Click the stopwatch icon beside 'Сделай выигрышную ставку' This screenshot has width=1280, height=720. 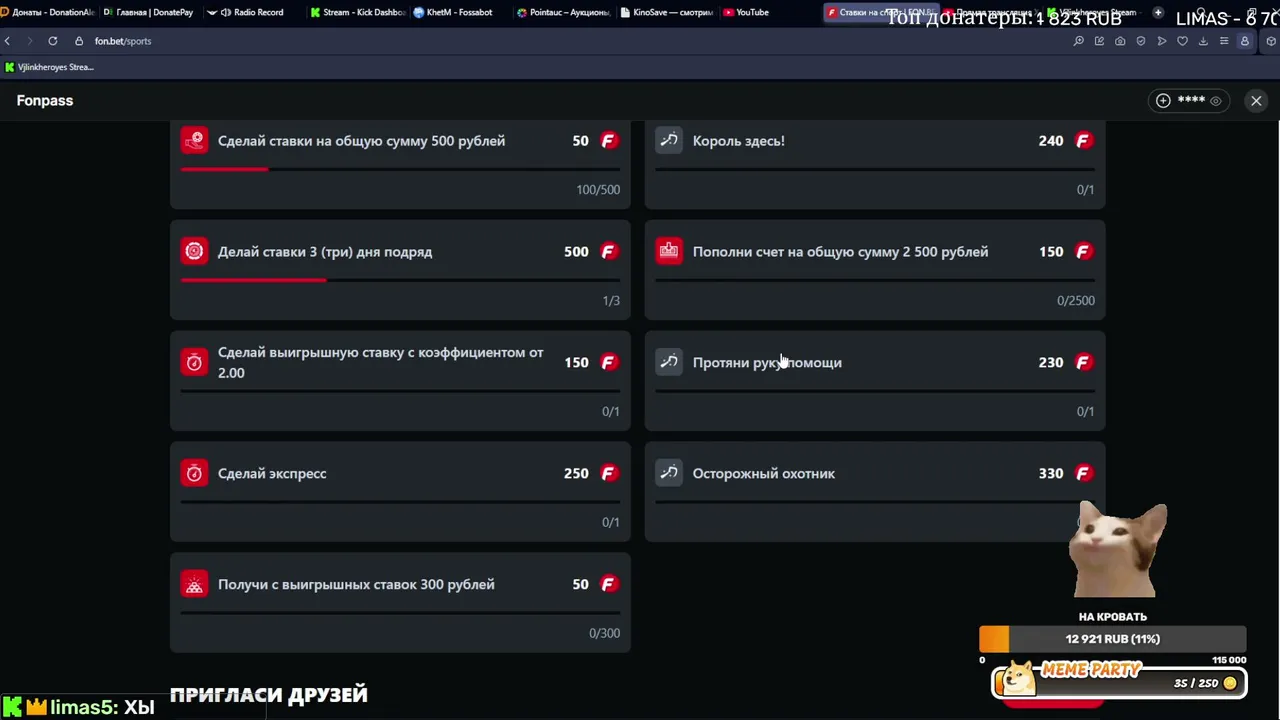[194, 363]
